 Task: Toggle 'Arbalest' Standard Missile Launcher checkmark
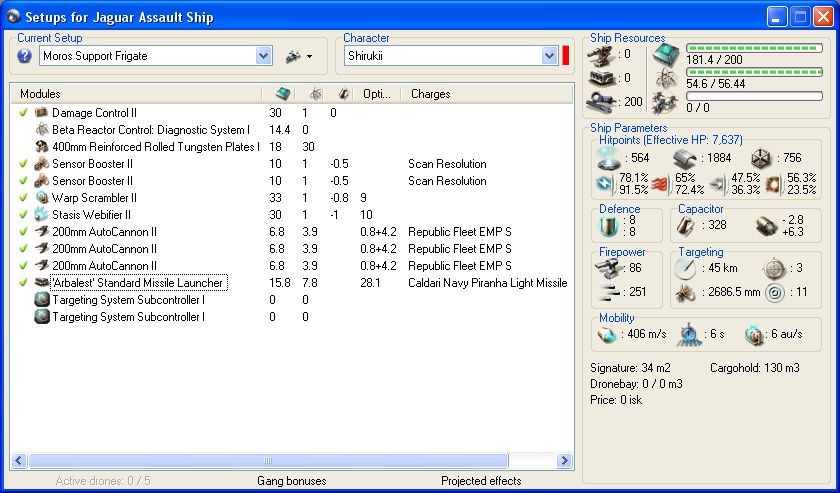click(23, 282)
